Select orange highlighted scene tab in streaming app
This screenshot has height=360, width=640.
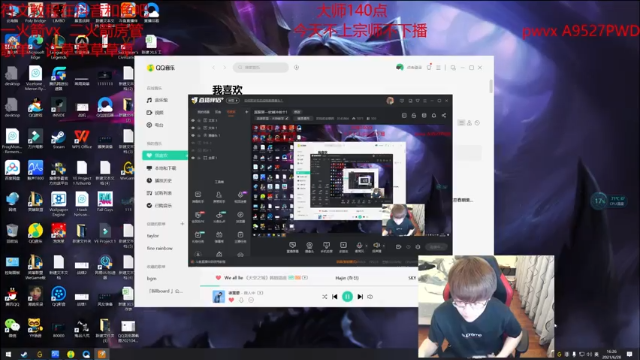coord(231,112)
